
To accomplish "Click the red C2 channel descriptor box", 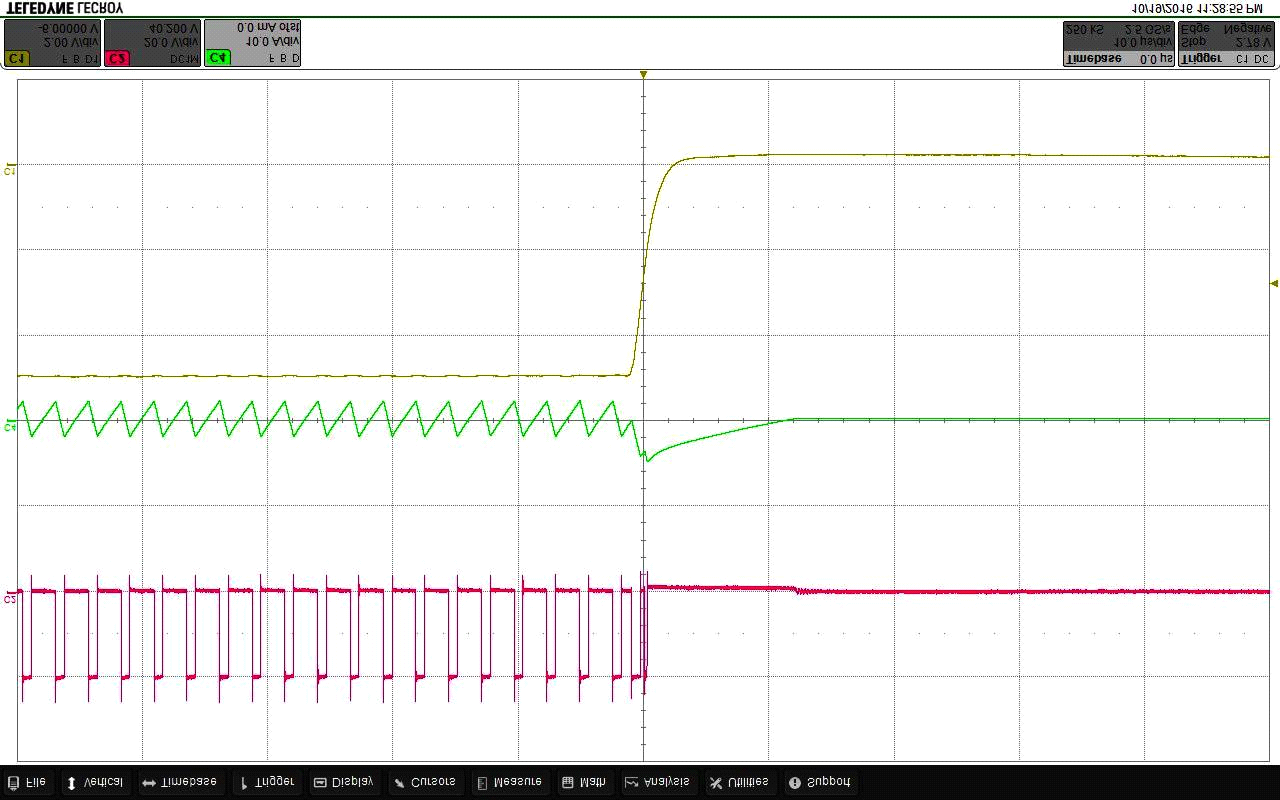I will pyautogui.click(x=152, y=43).
